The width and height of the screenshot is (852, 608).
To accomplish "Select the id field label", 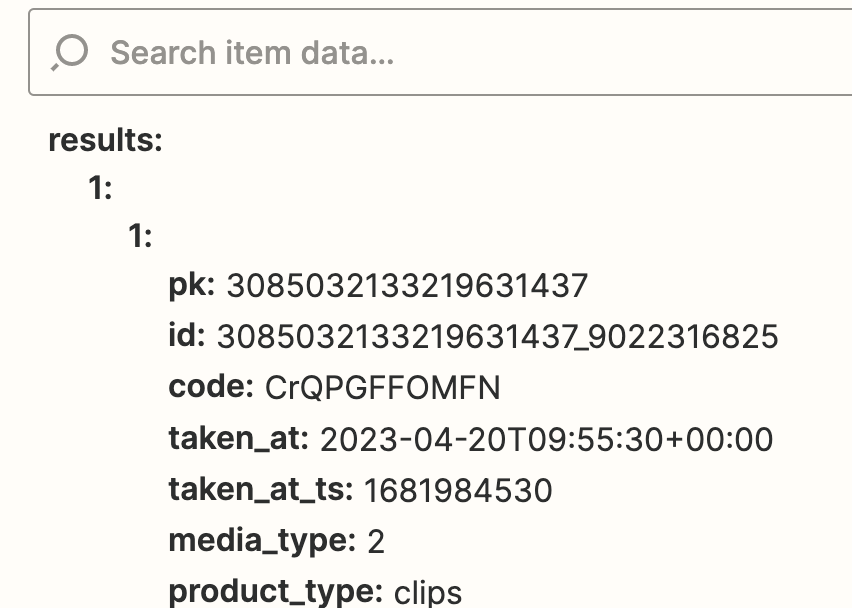I will click(x=187, y=335).
